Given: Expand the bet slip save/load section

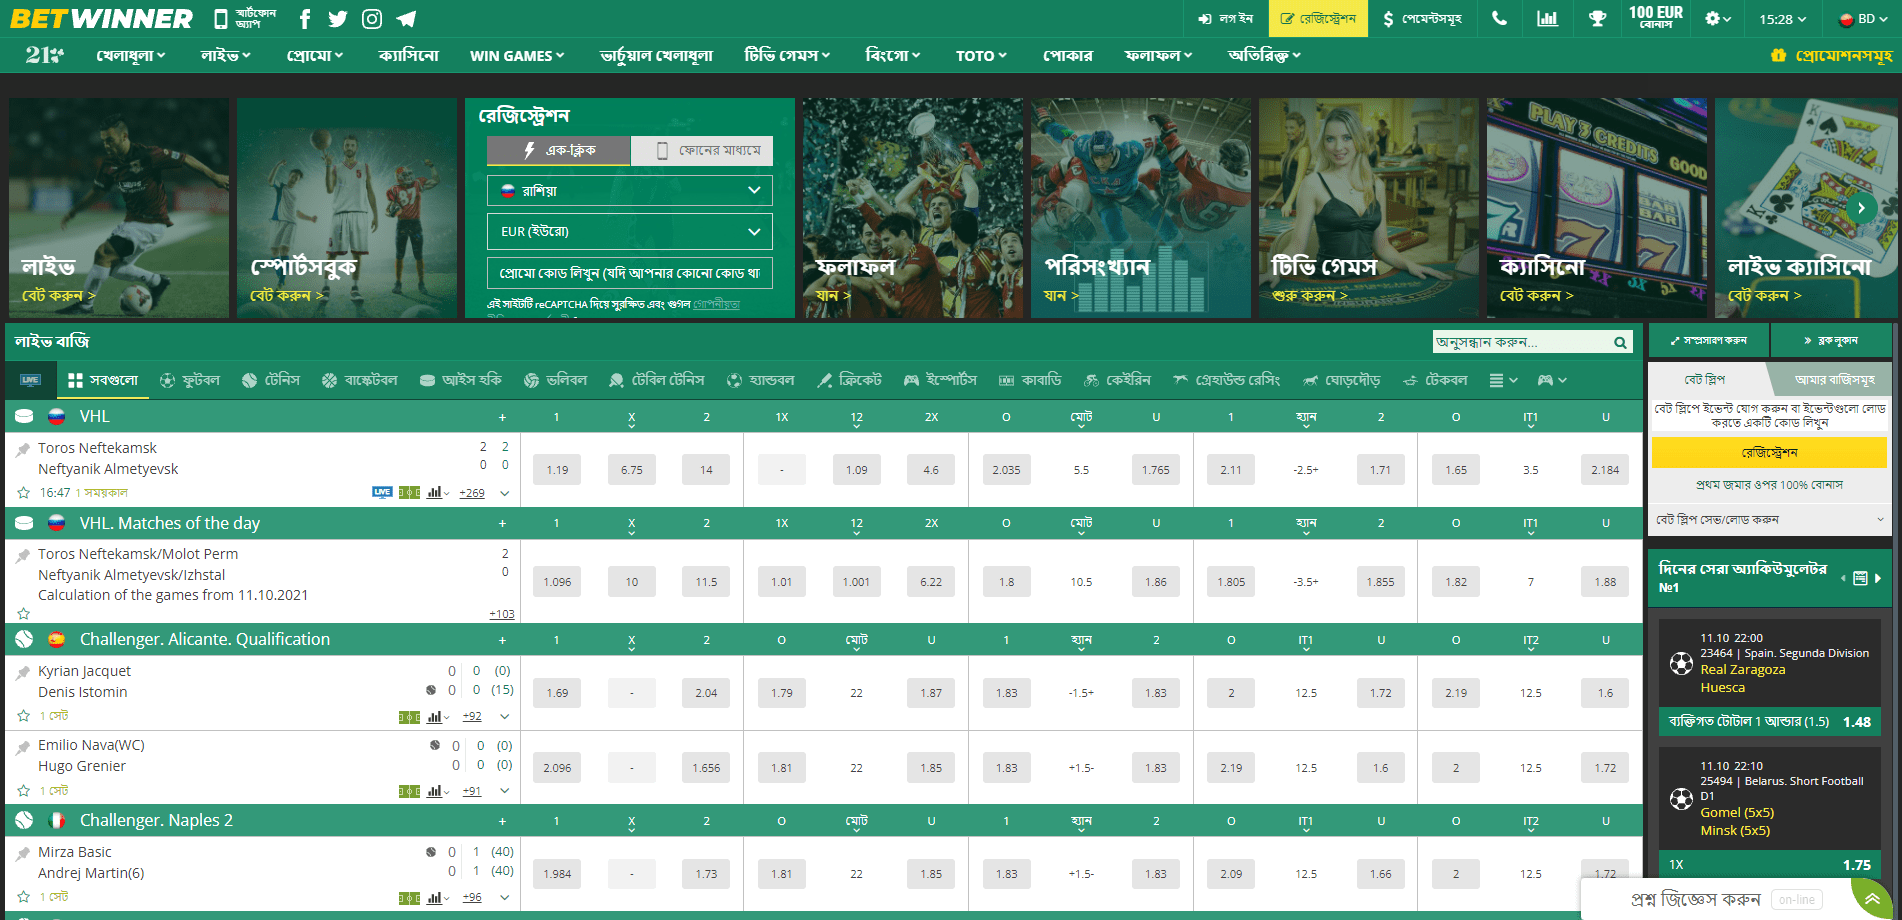Looking at the screenshot, I should tap(1770, 520).
